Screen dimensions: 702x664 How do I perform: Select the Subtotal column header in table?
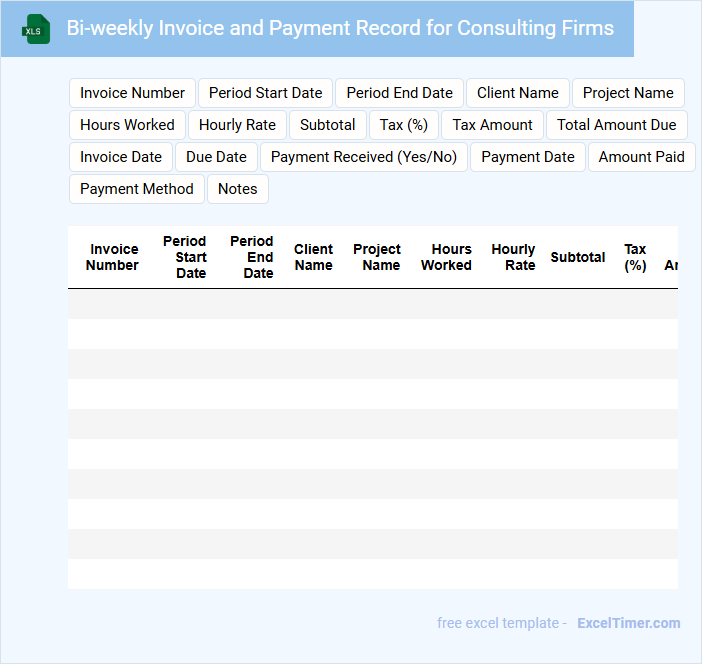click(577, 257)
